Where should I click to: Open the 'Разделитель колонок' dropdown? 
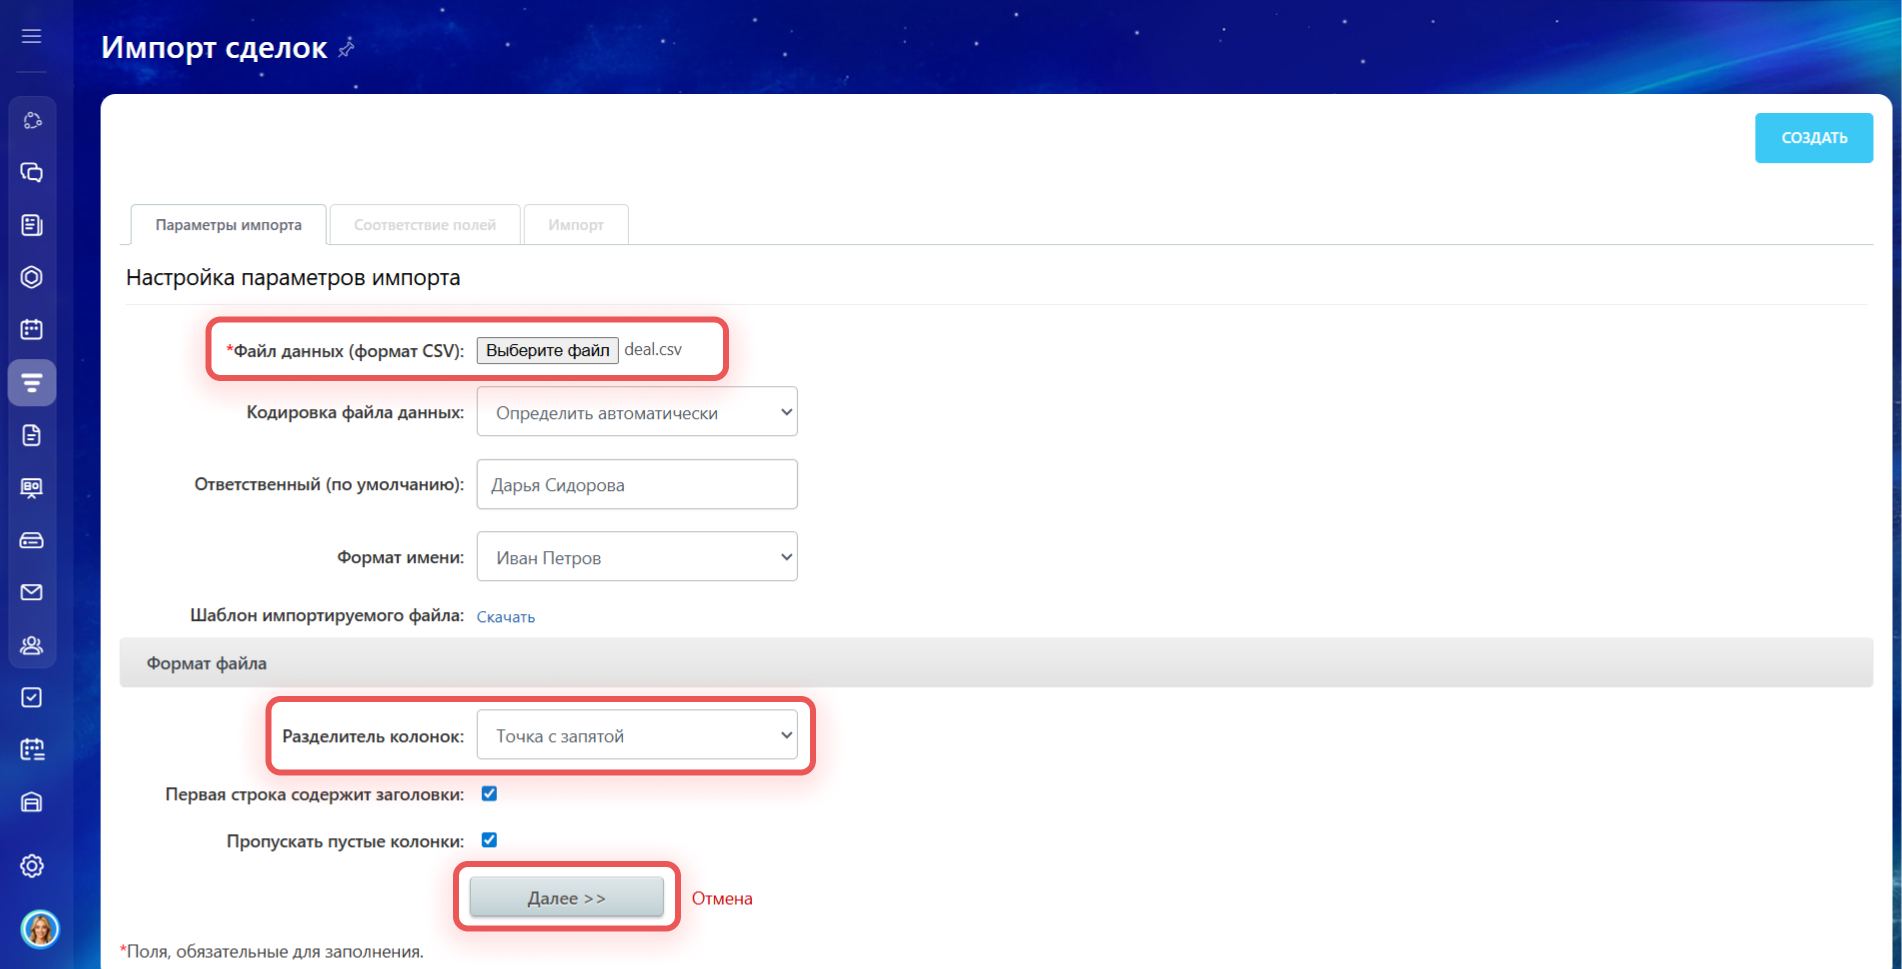point(637,735)
